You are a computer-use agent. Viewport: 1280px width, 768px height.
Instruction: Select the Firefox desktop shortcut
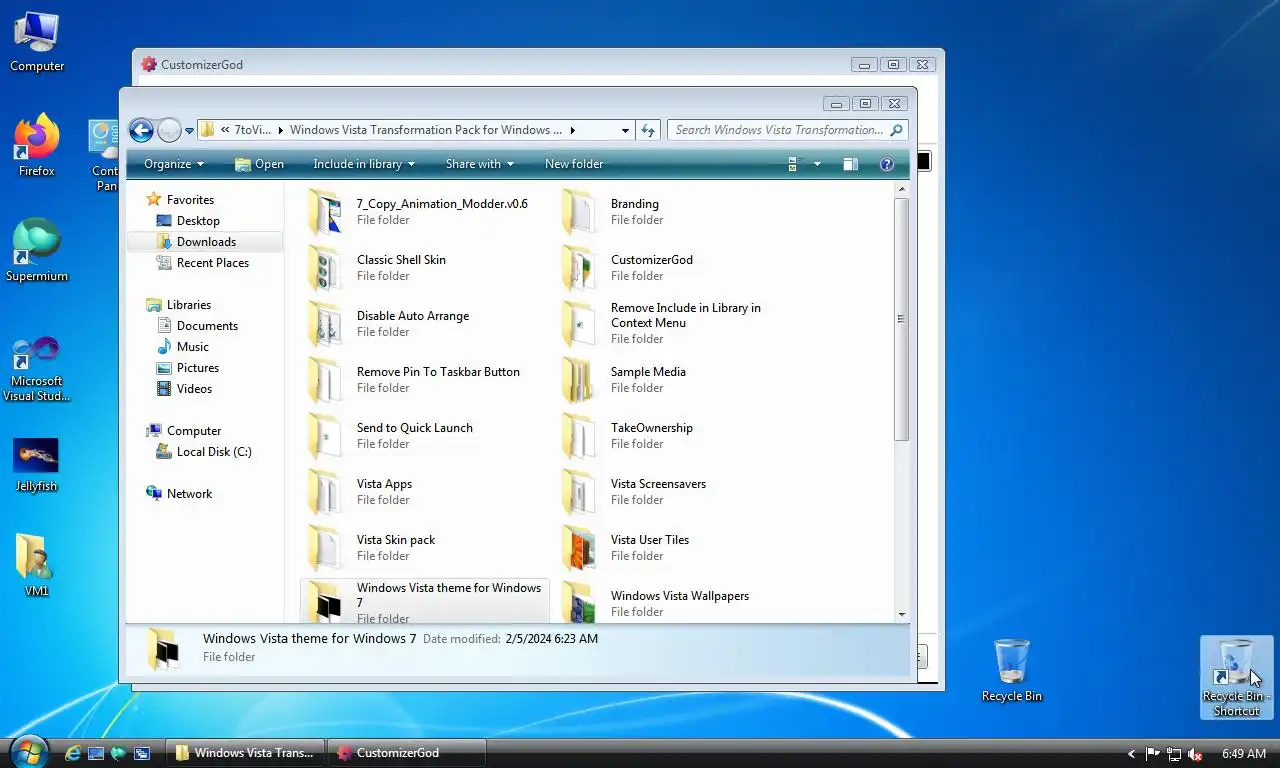[37, 146]
